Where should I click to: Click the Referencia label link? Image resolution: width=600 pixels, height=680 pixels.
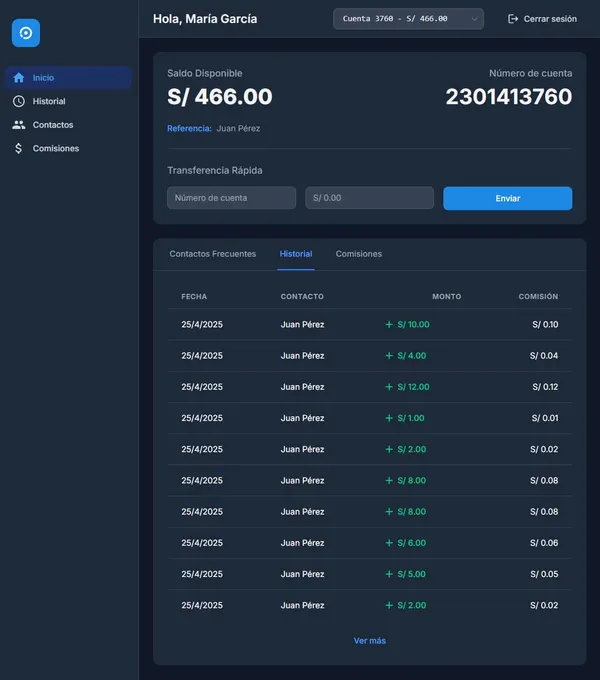189,128
